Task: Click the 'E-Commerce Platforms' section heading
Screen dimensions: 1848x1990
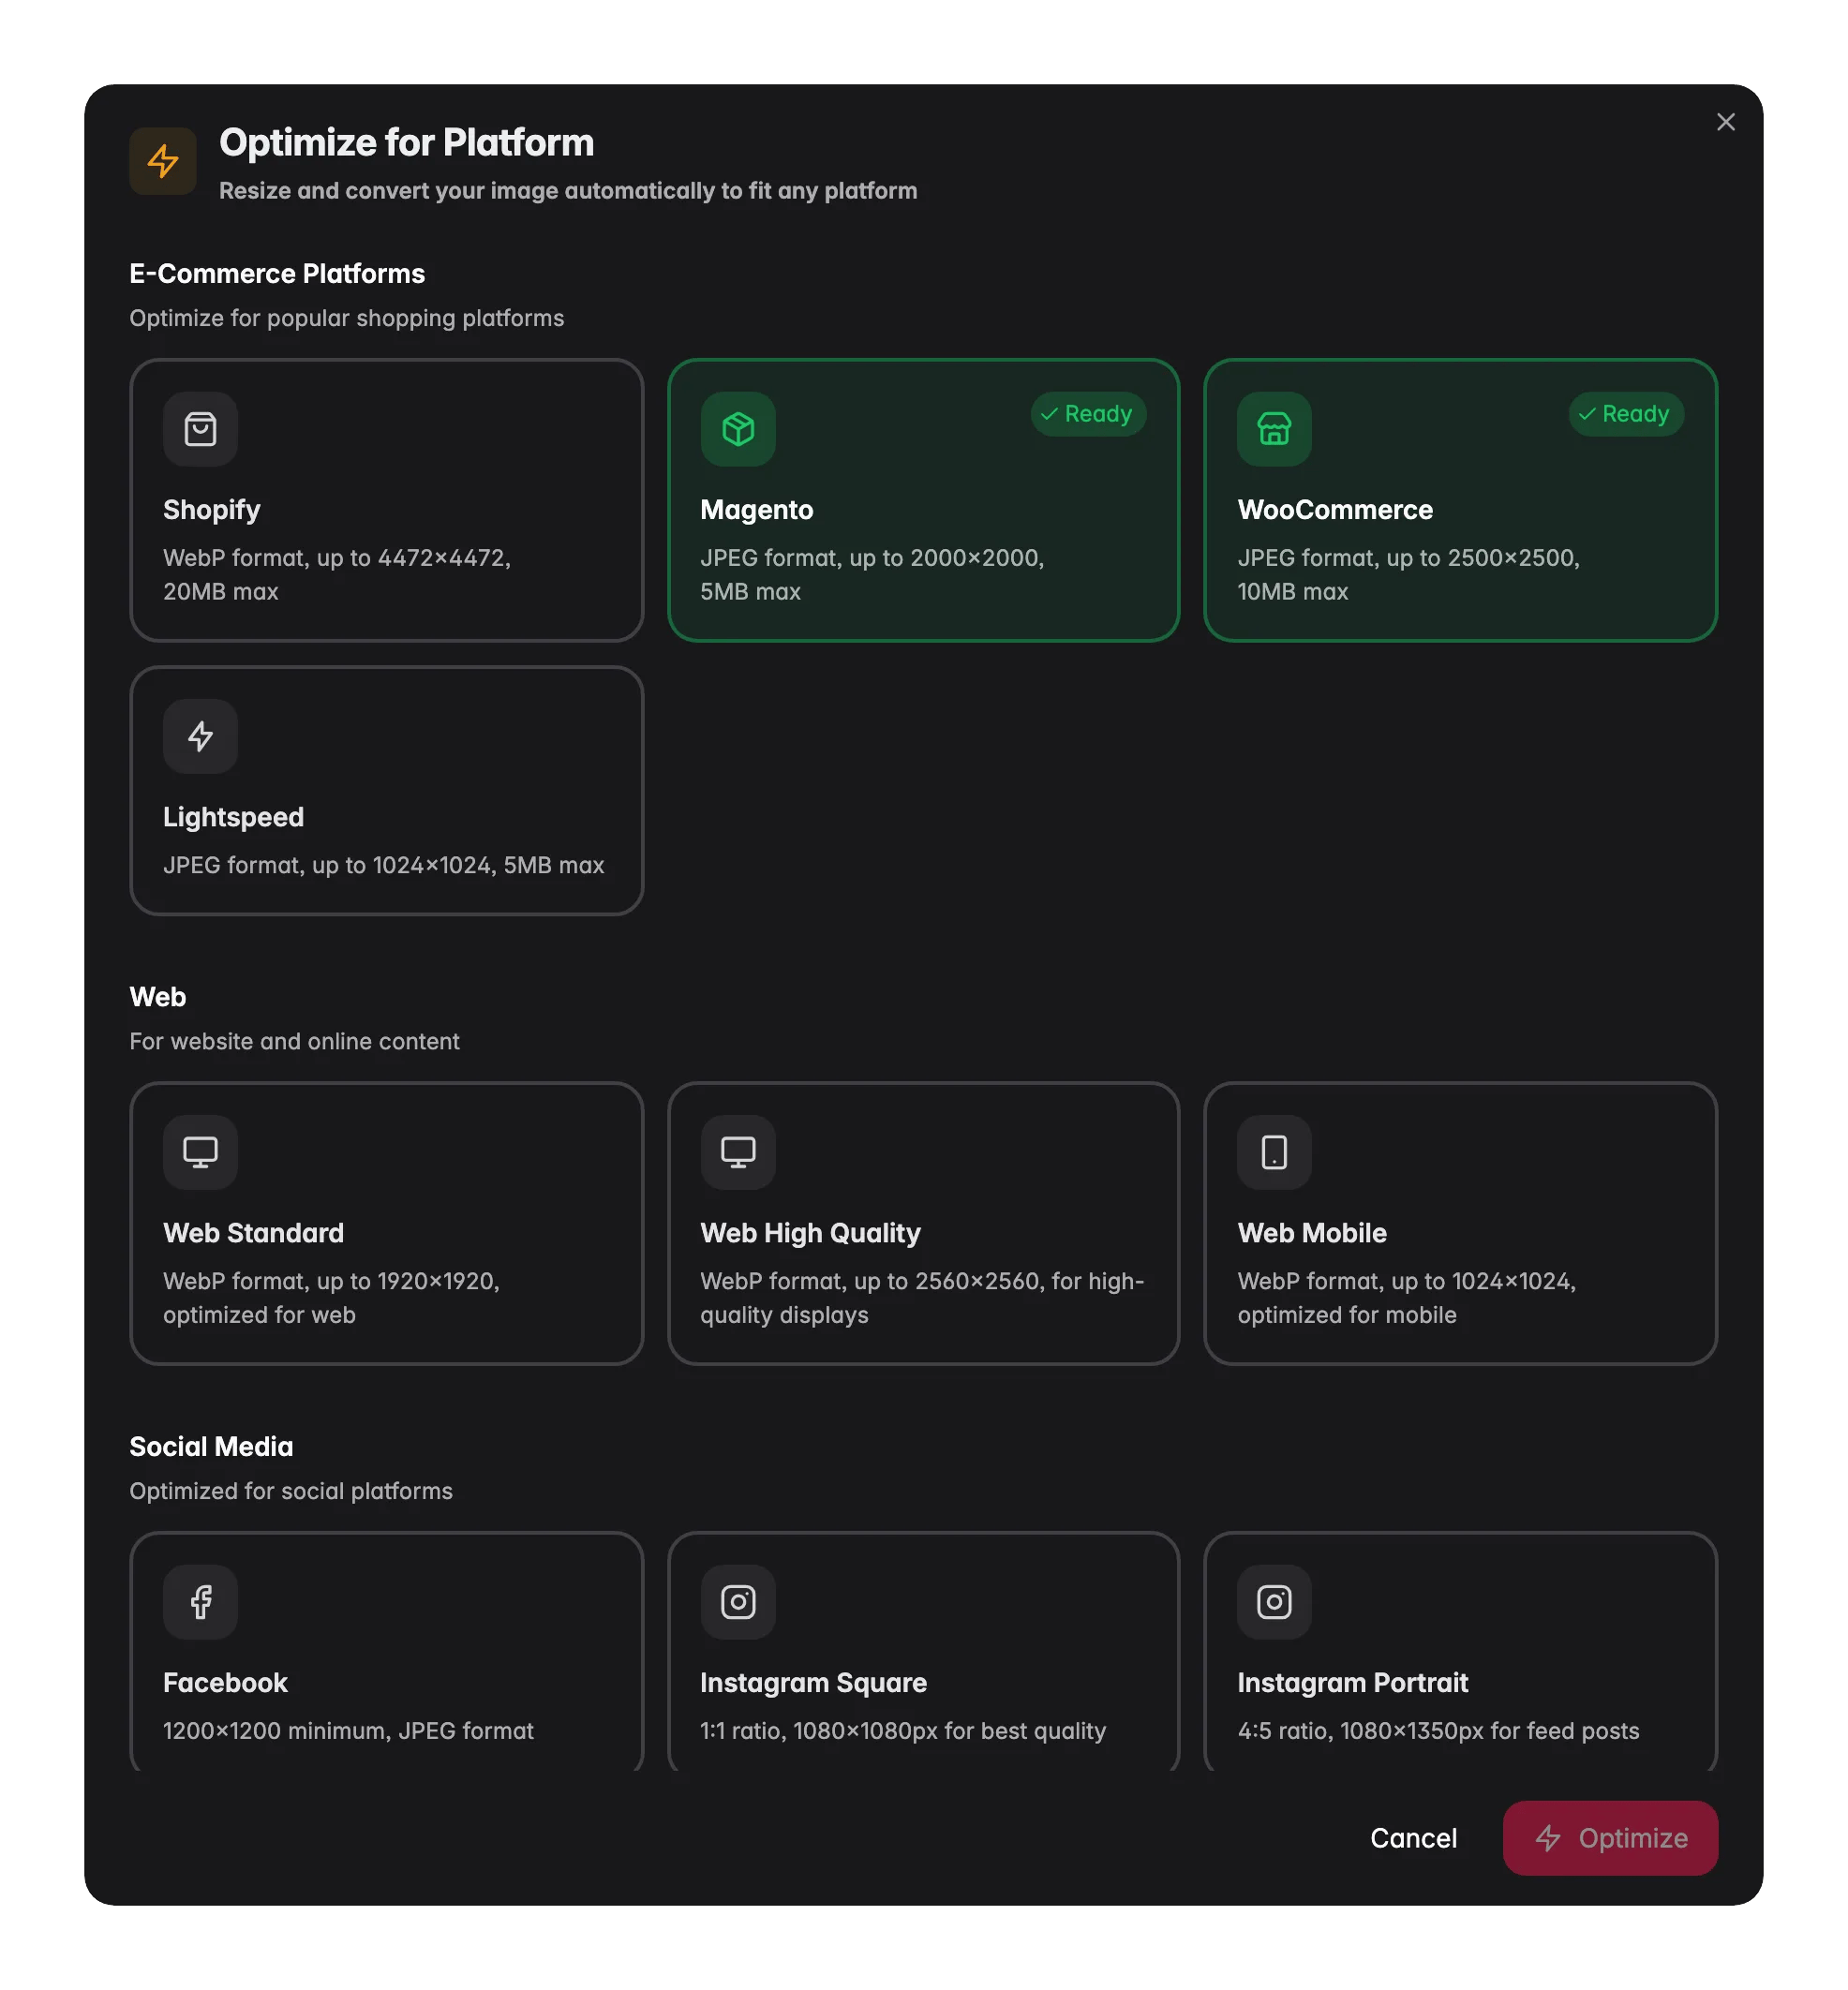Action: pyautogui.click(x=277, y=274)
